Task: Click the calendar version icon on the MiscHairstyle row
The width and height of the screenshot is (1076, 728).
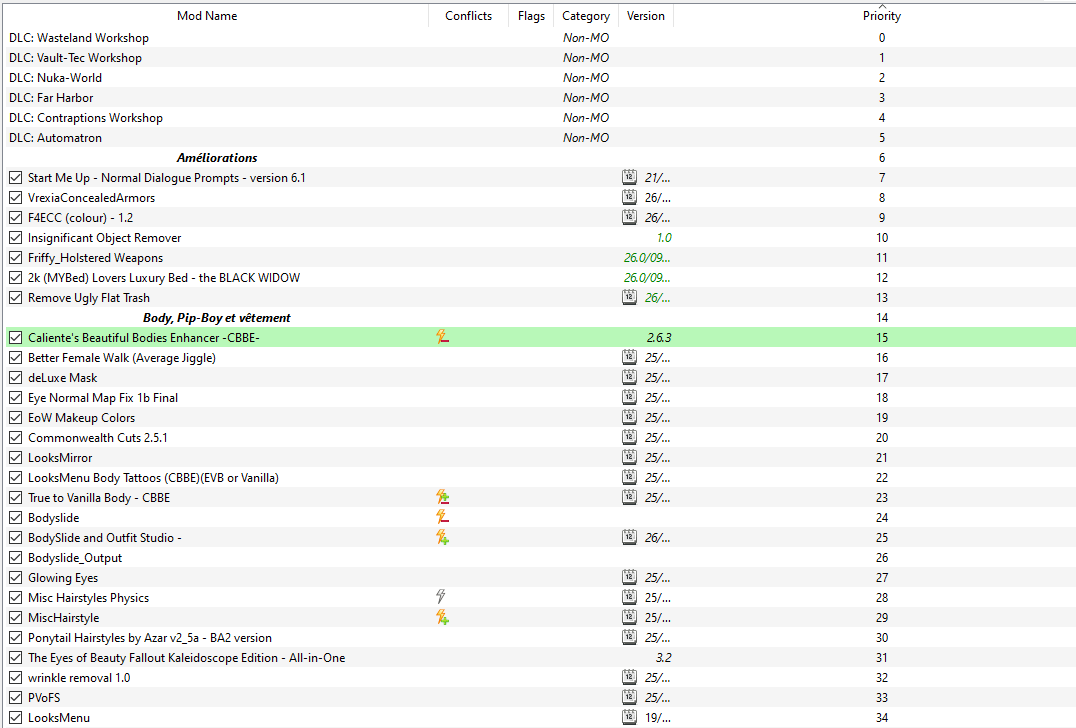Action: (629, 617)
